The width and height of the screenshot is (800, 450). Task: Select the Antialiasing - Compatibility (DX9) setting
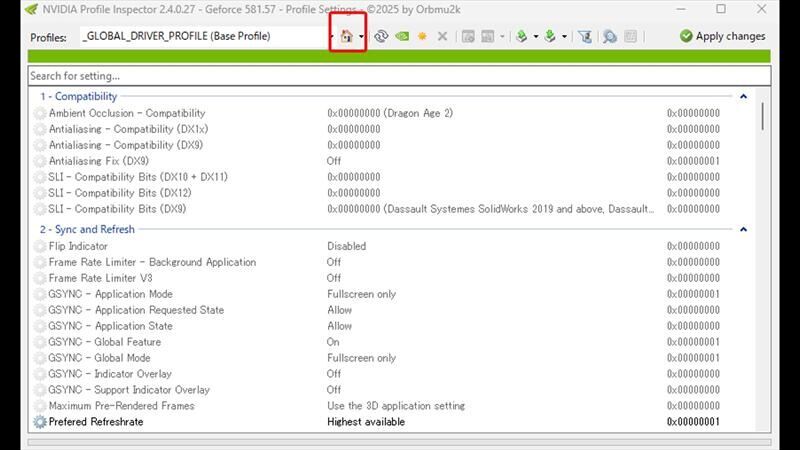[x=126, y=145]
